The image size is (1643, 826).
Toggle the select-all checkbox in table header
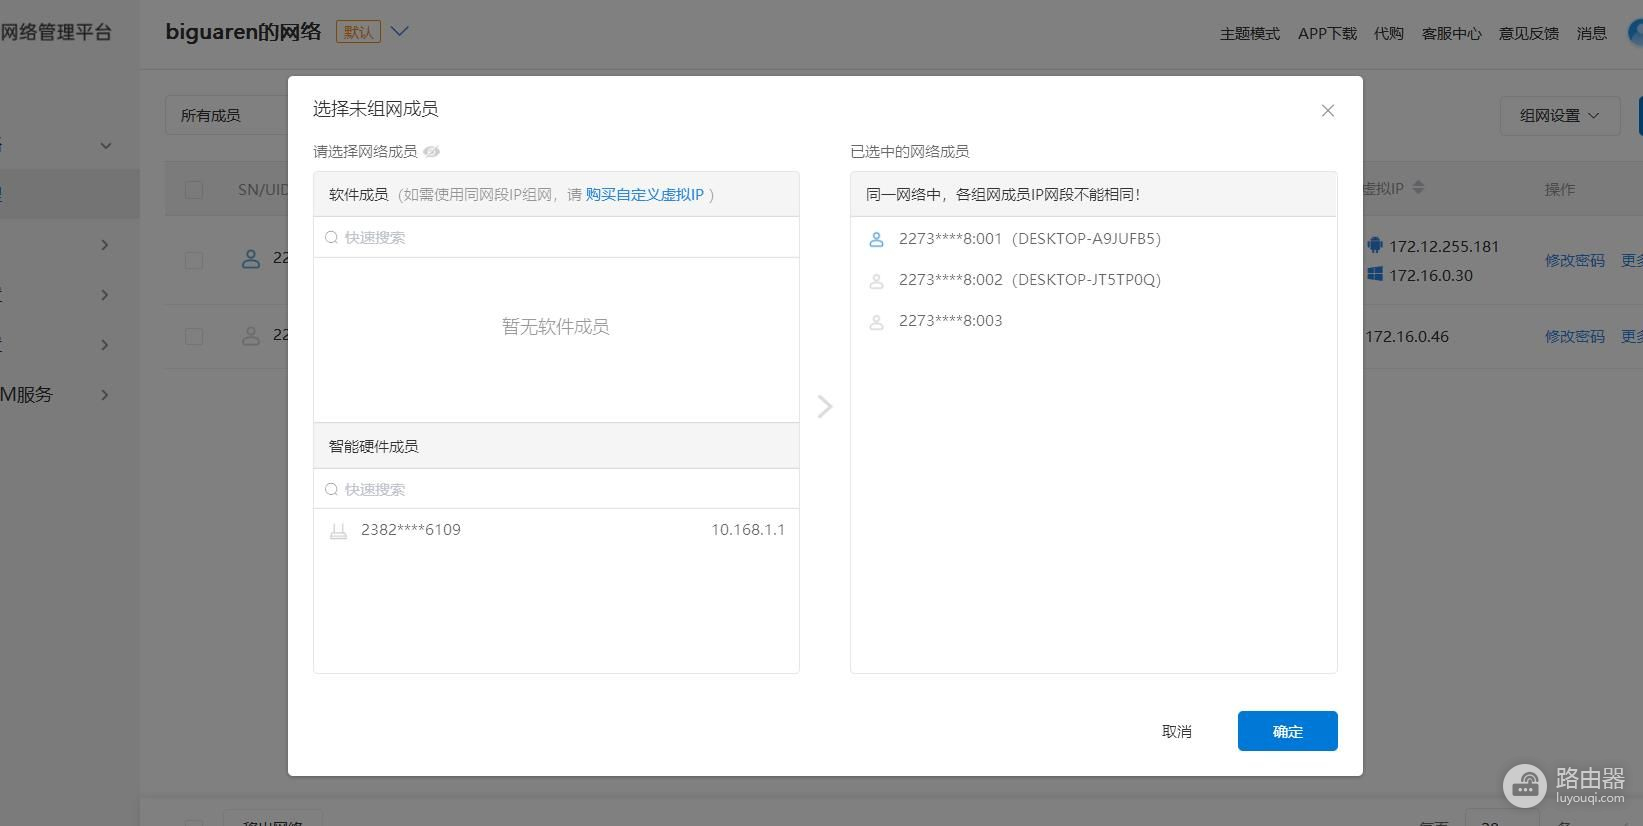(x=194, y=190)
